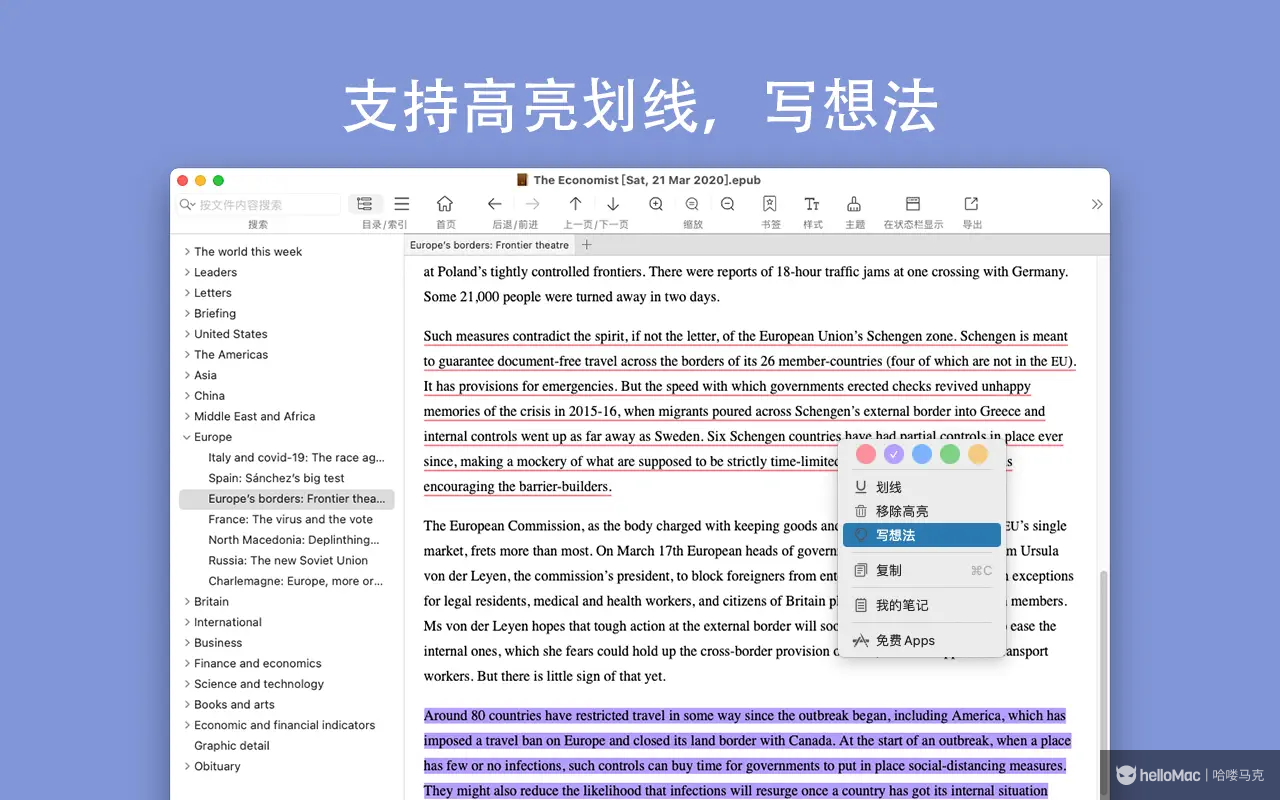Focus the content search field

tap(260, 205)
